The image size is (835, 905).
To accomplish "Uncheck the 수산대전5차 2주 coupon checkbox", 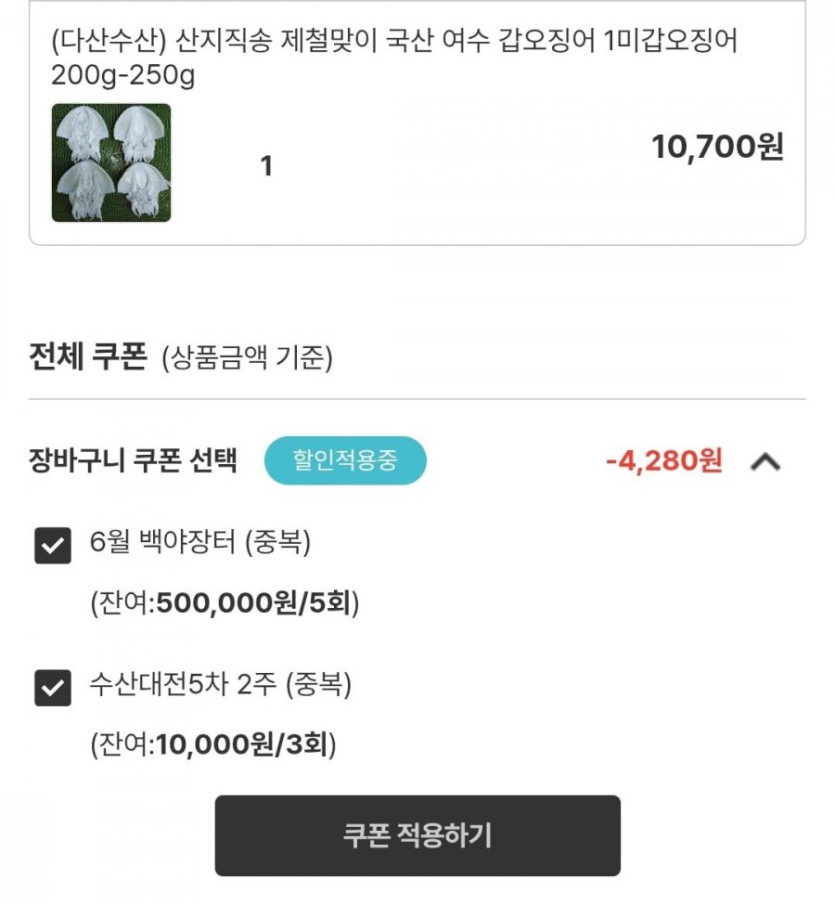I will coord(53,687).
